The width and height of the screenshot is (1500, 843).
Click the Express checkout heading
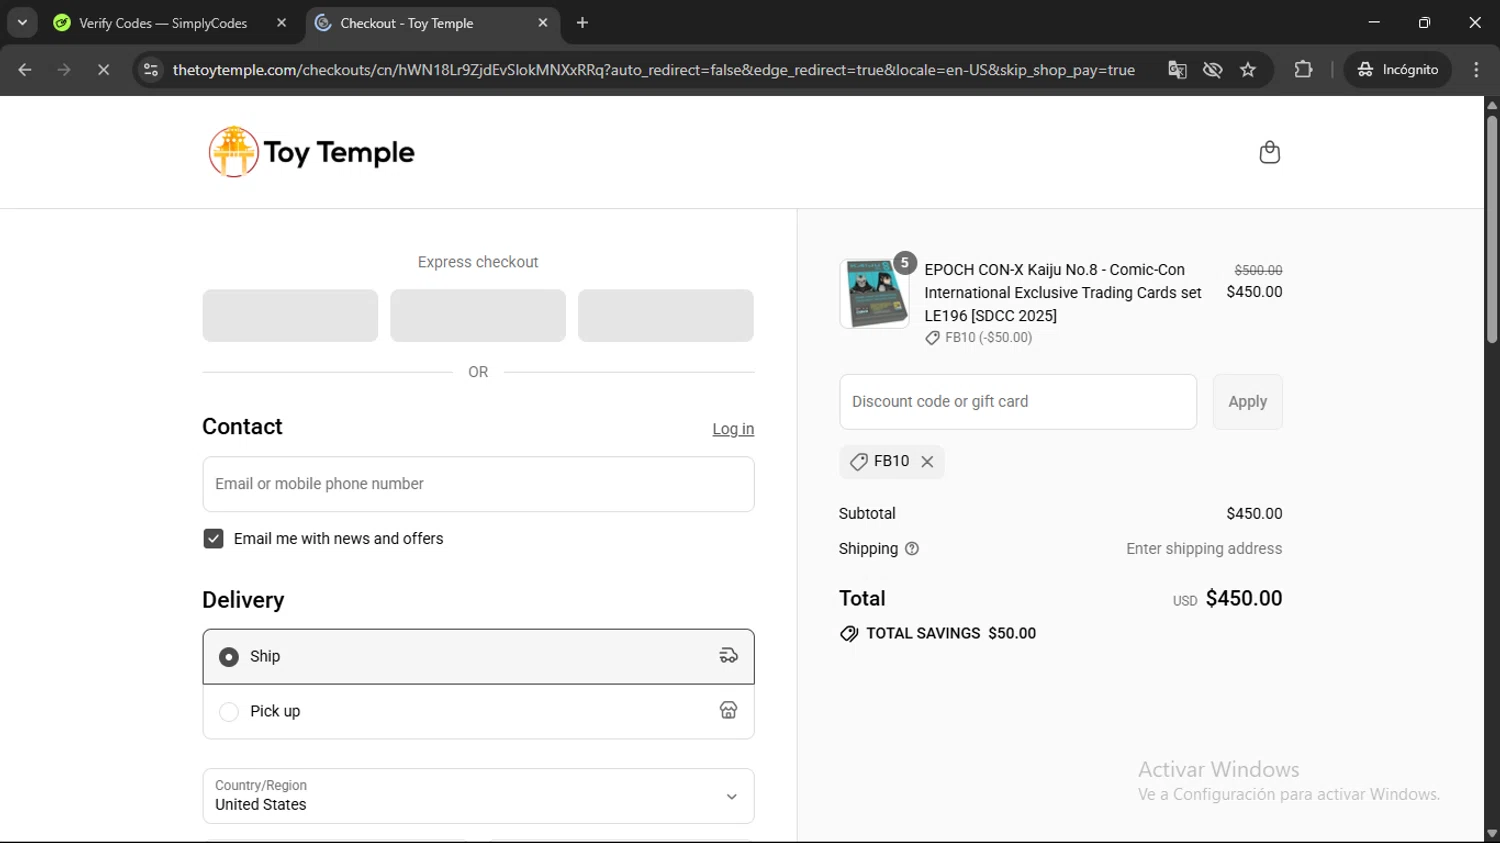click(478, 262)
